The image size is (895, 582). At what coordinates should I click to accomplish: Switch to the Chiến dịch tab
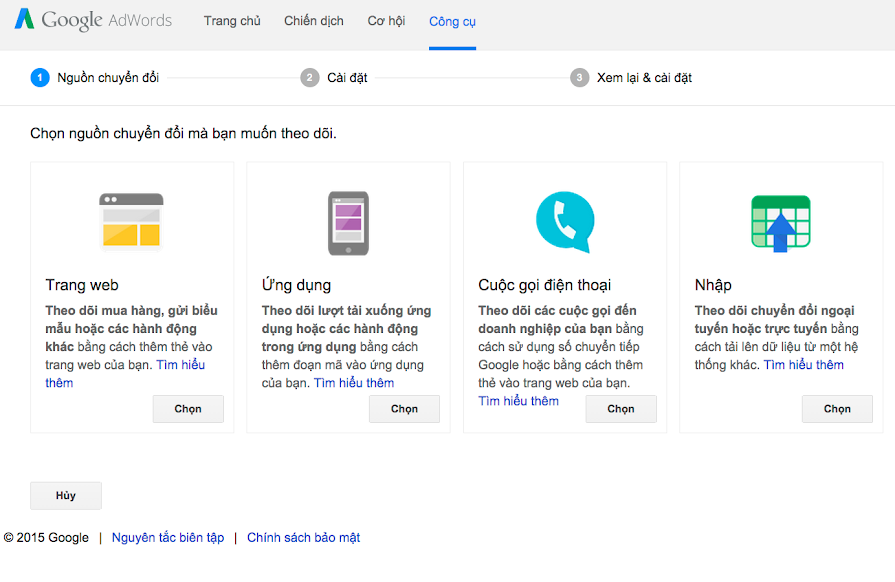(x=314, y=21)
